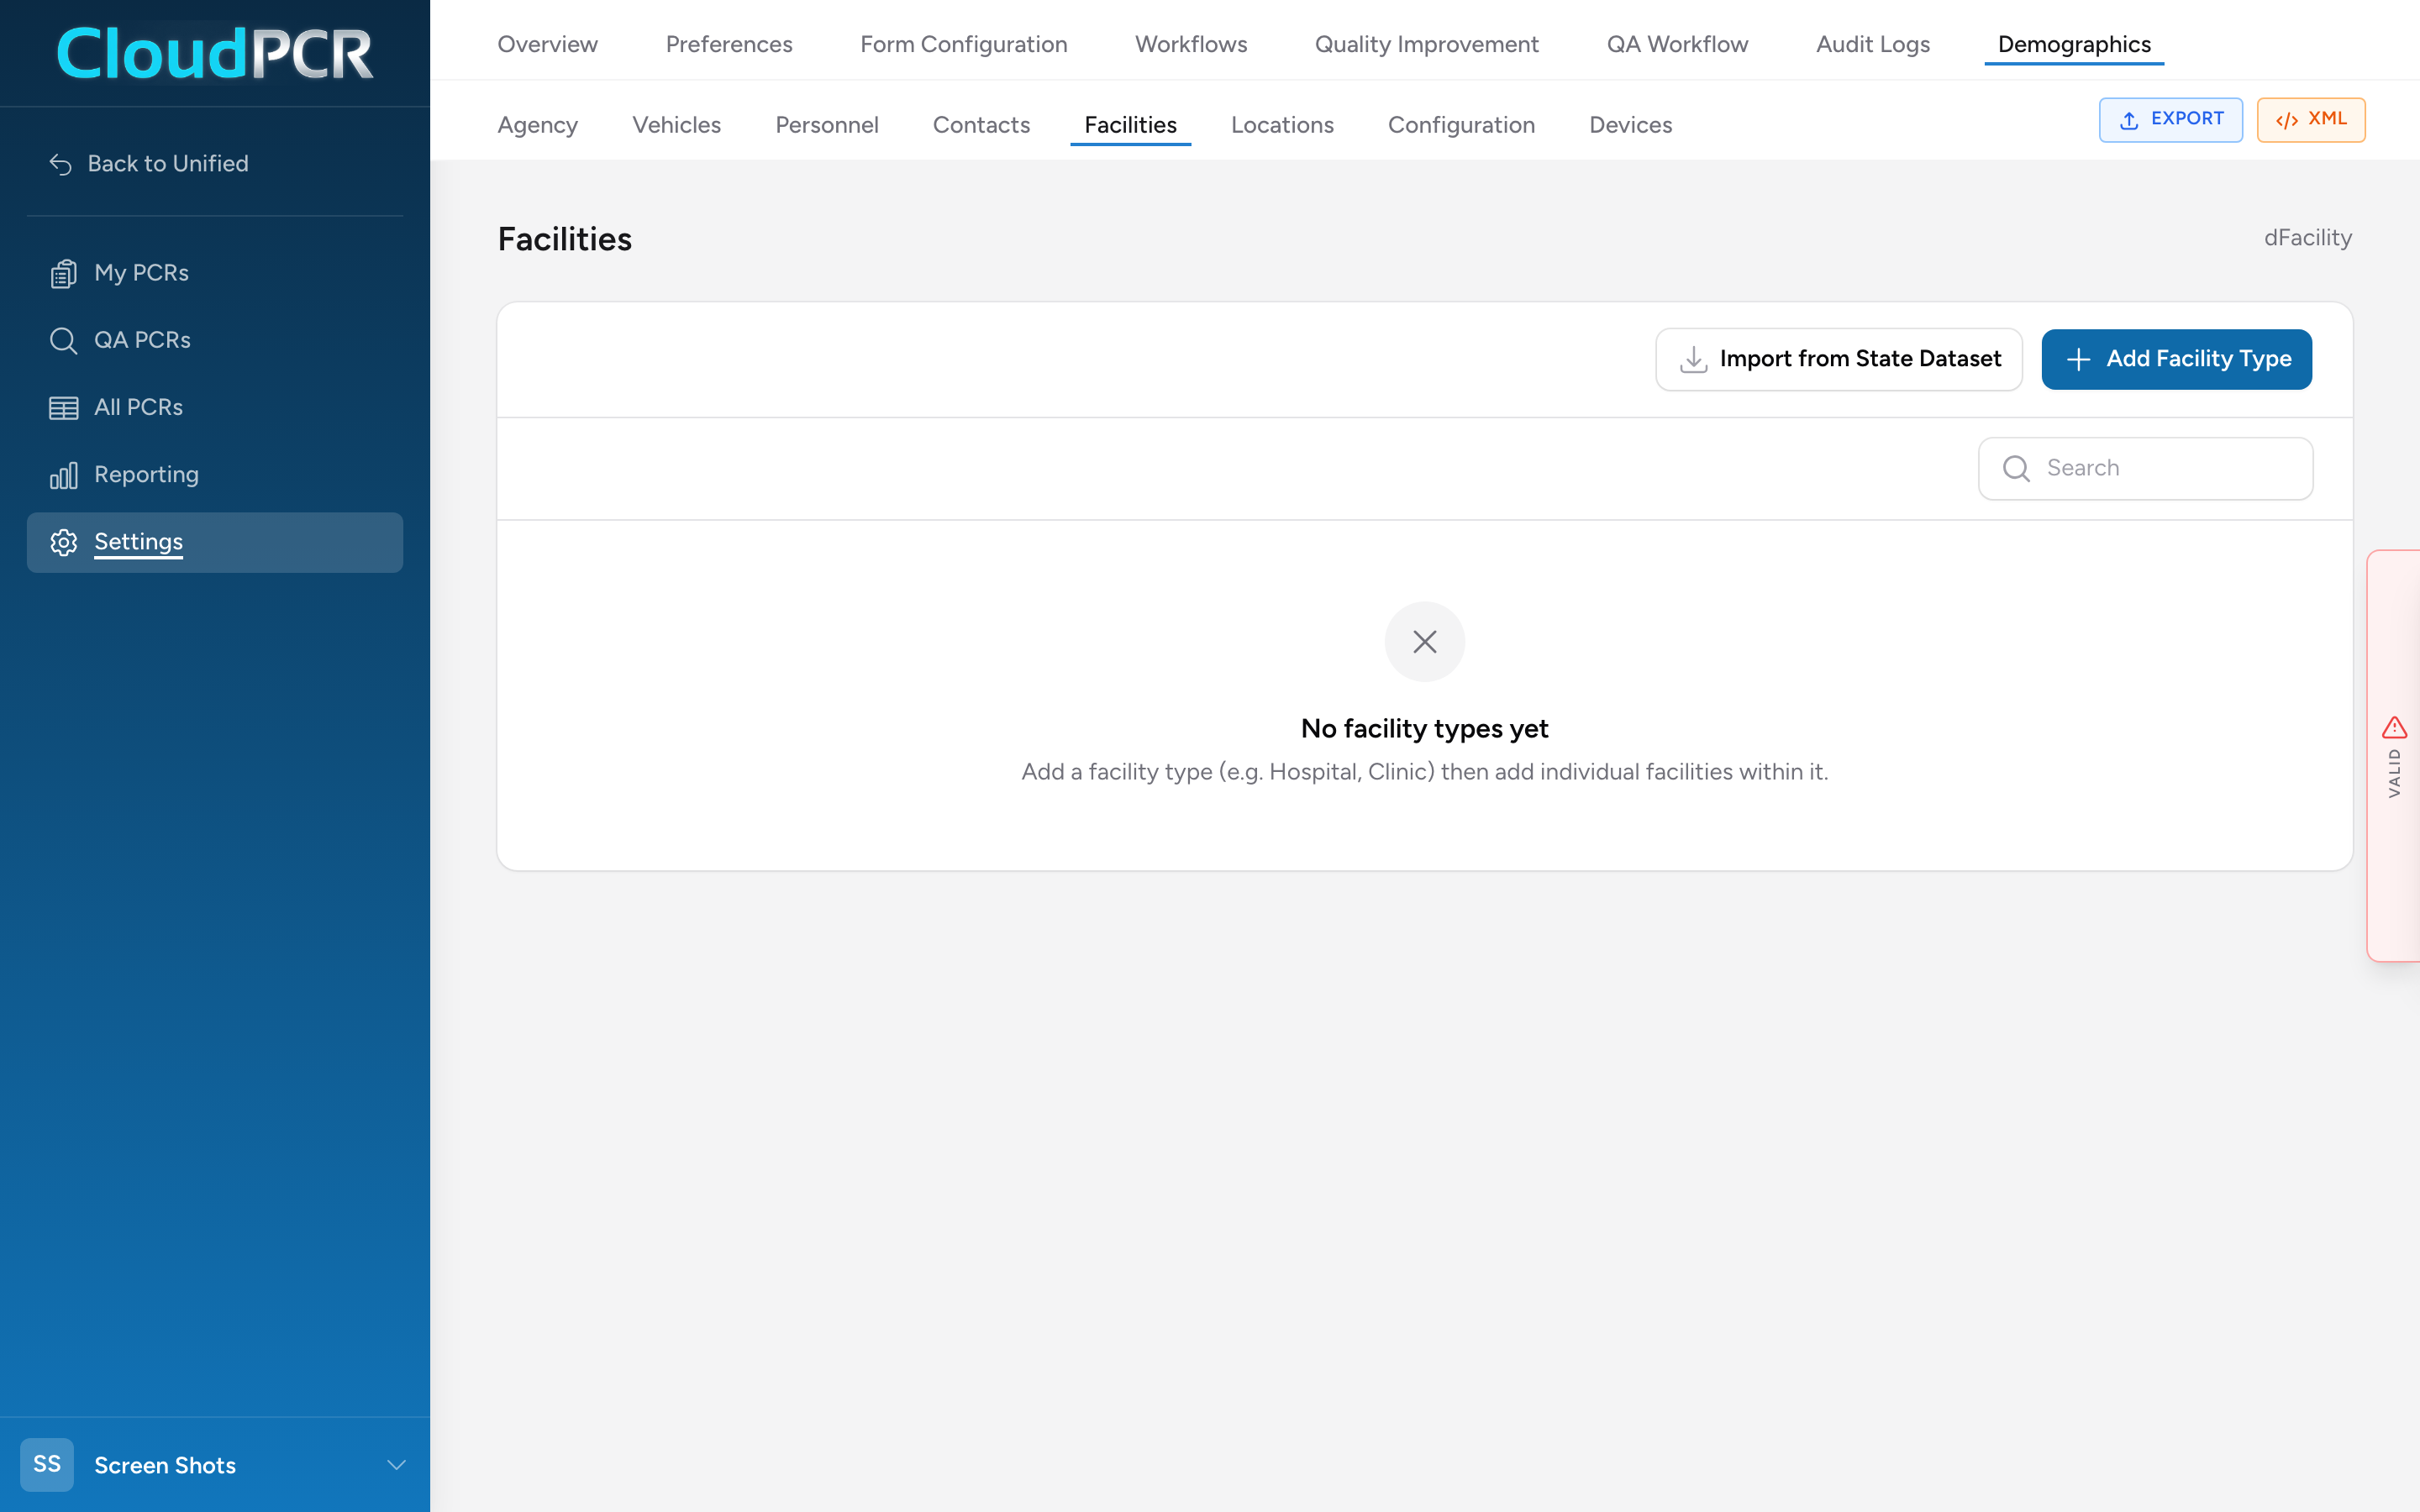Click the CloudPCR logo

click(x=215, y=53)
